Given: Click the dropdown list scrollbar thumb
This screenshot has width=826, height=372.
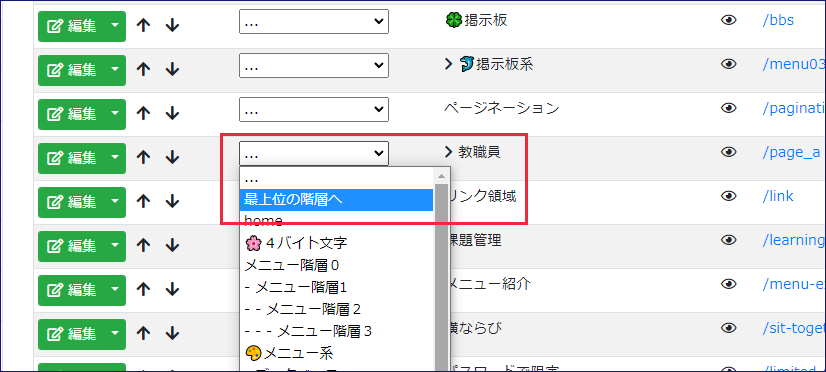Looking at the screenshot, I should [441, 277].
